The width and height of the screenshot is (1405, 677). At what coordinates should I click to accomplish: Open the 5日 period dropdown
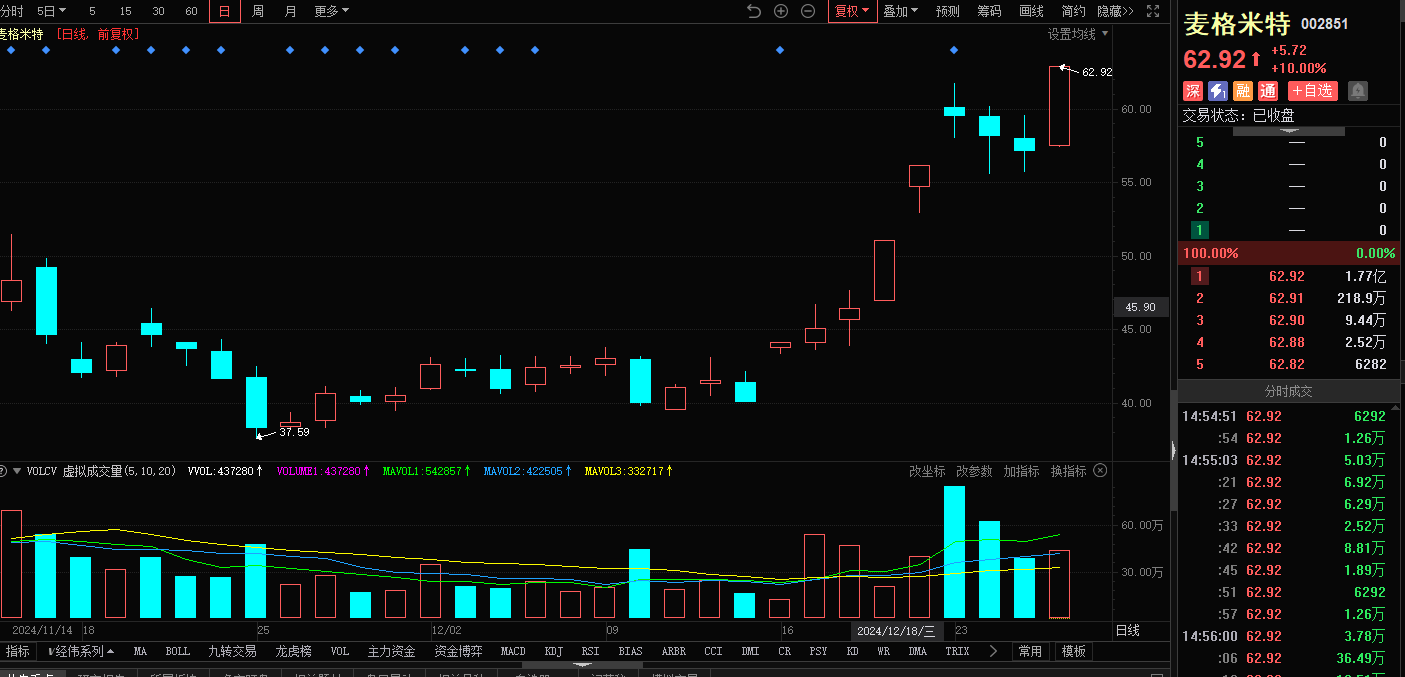(51, 11)
